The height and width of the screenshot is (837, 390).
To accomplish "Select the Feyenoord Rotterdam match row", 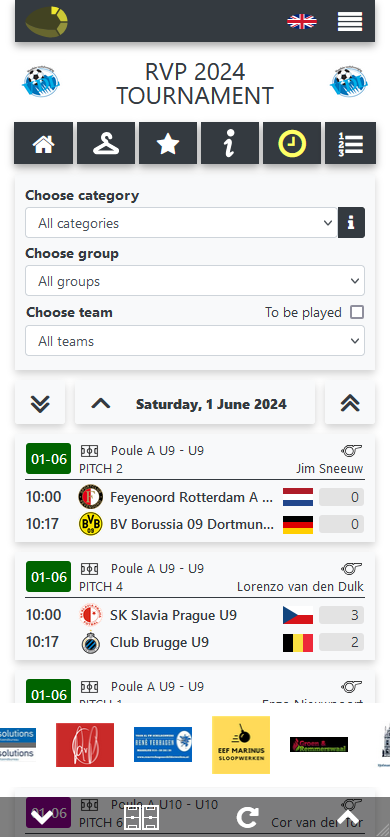I will pos(195,498).
